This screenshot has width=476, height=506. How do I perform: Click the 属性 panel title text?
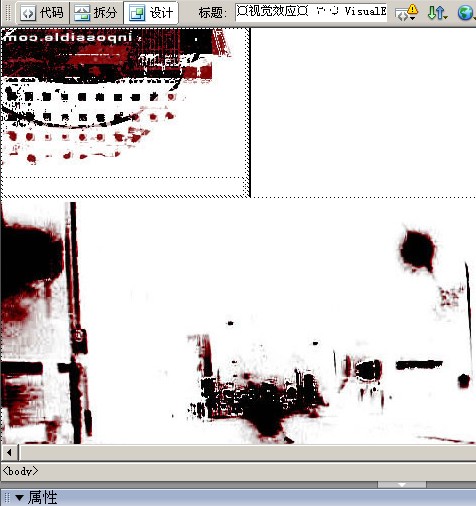coord(42,498)
